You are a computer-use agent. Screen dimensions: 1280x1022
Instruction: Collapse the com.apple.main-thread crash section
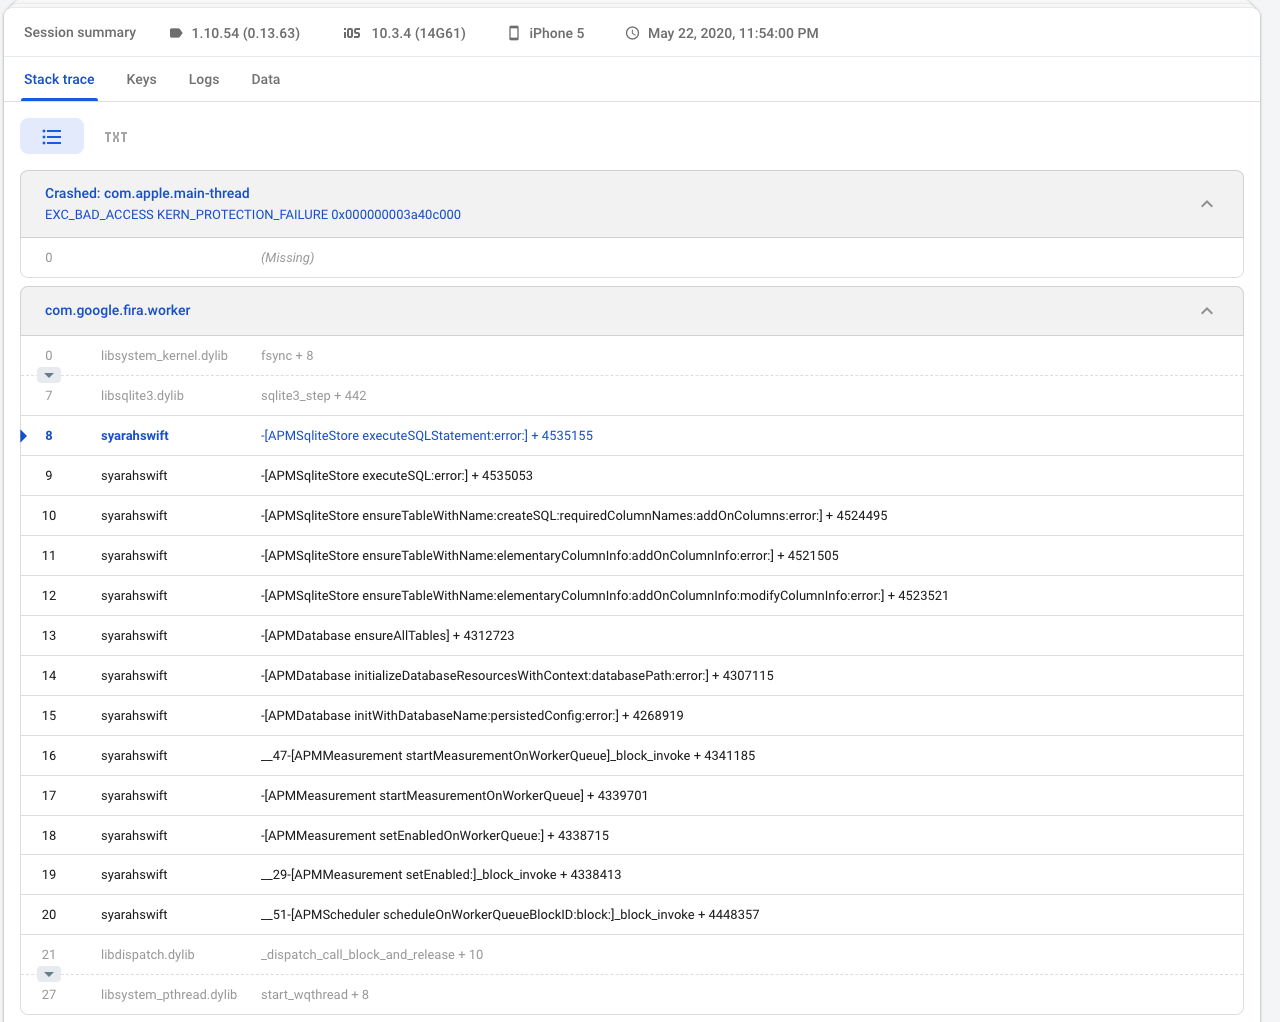point(1207,203)
